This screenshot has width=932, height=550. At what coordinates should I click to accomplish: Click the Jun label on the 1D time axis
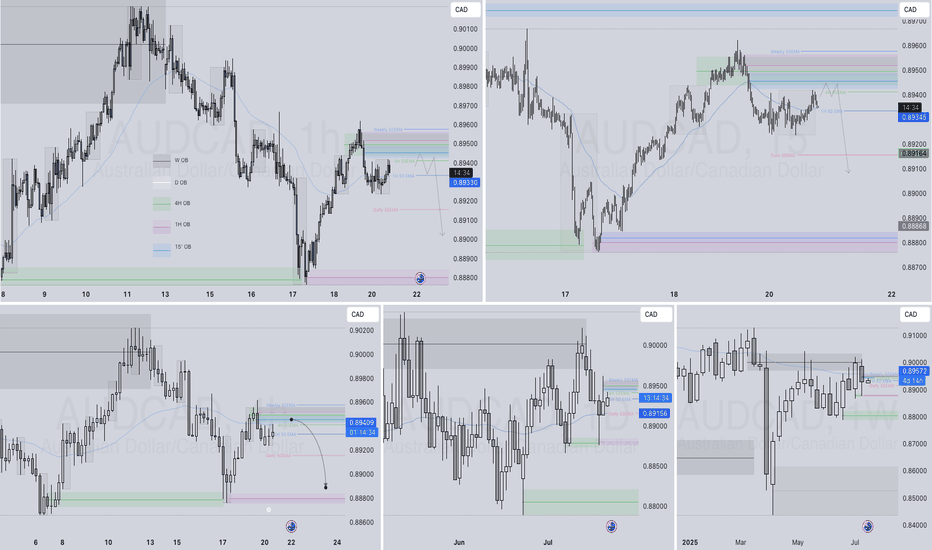[459, 542]
